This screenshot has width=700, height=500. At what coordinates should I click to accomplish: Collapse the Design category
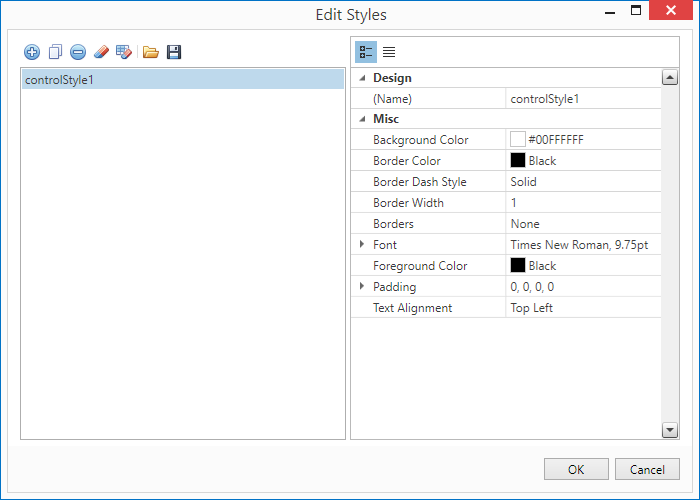pos(362,78)
